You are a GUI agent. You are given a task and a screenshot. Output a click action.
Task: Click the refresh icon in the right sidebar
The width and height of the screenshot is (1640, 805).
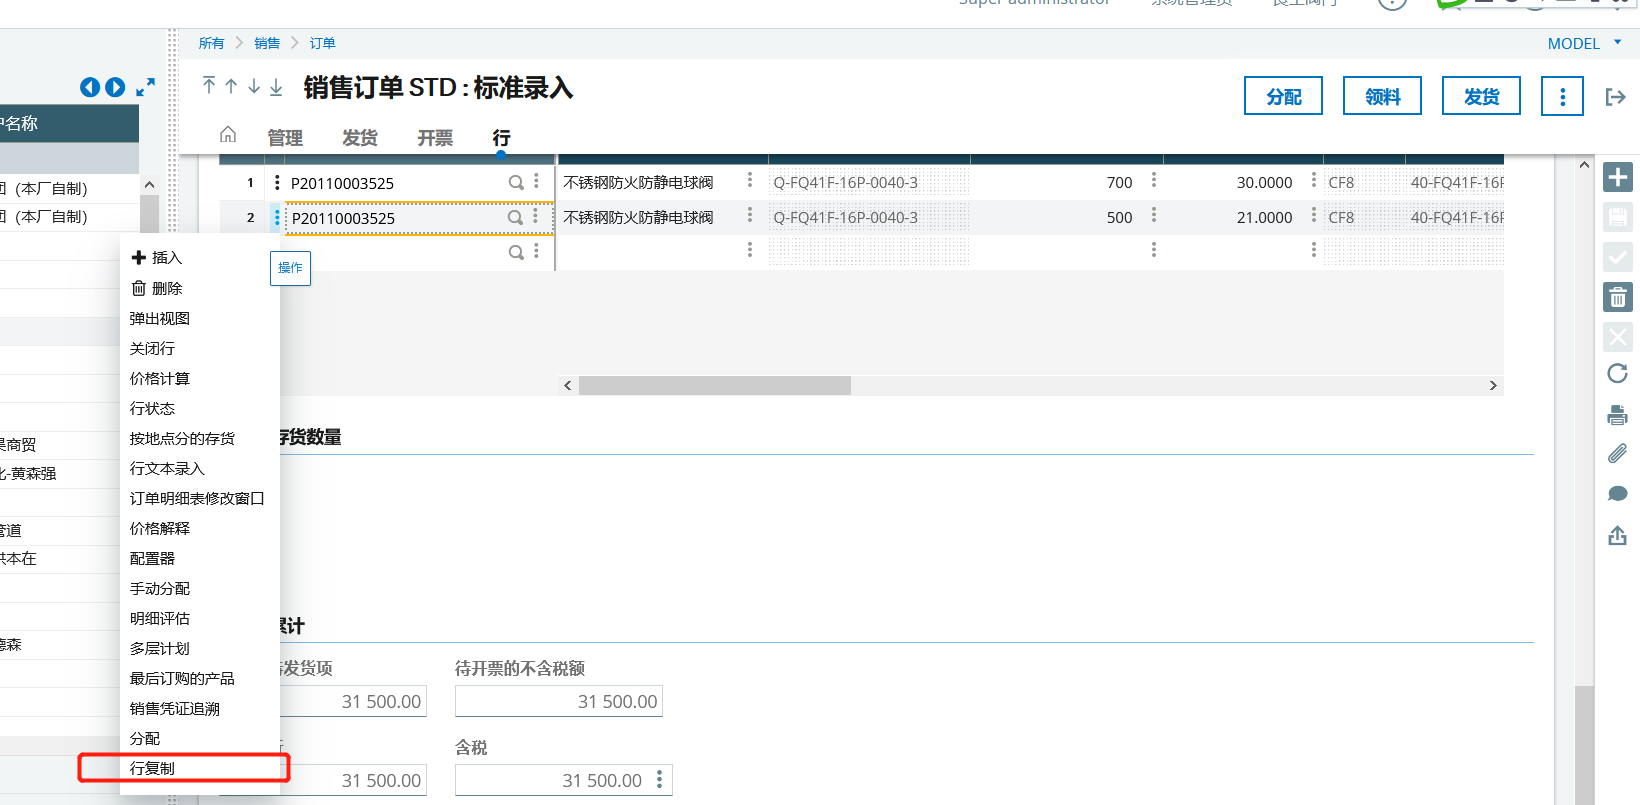[1617, 374]
